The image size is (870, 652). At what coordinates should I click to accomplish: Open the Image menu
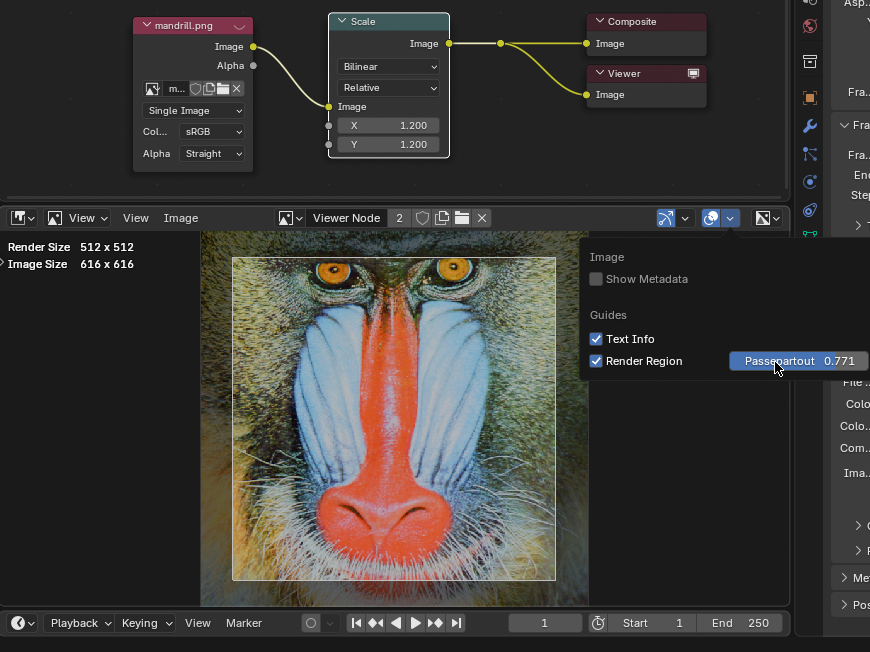point(181,218)
